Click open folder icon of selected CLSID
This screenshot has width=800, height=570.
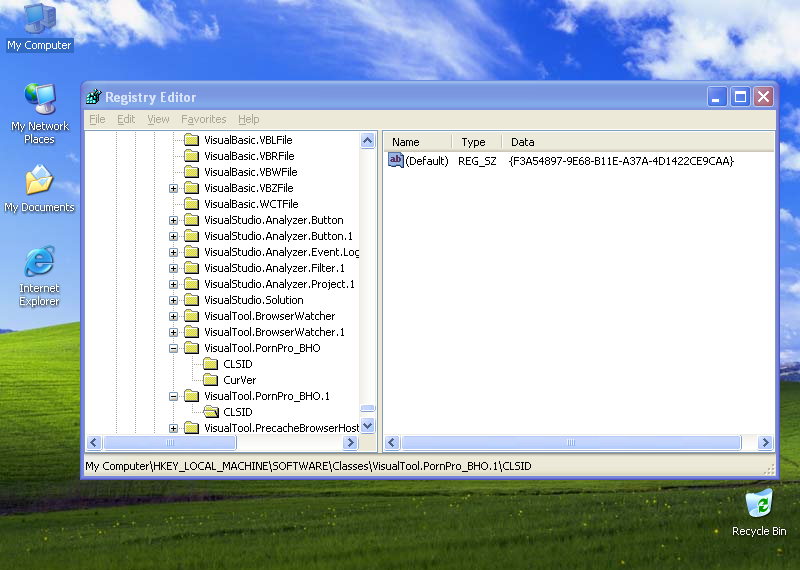pos(211,412)
